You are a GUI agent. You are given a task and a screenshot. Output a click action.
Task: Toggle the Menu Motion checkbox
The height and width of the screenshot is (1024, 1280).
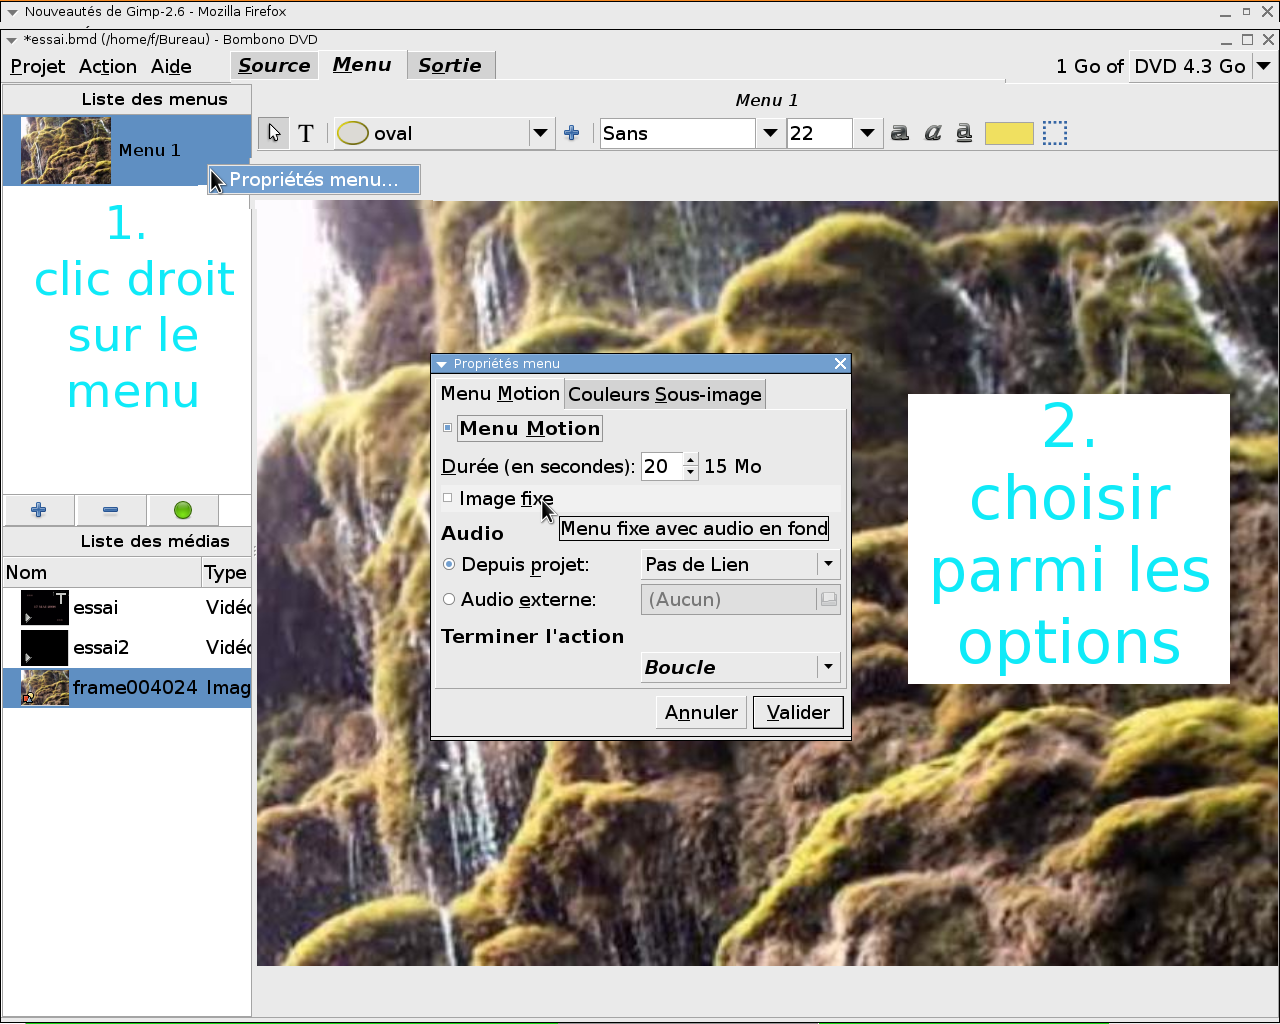pyautogui.click(x=448, y=428)
